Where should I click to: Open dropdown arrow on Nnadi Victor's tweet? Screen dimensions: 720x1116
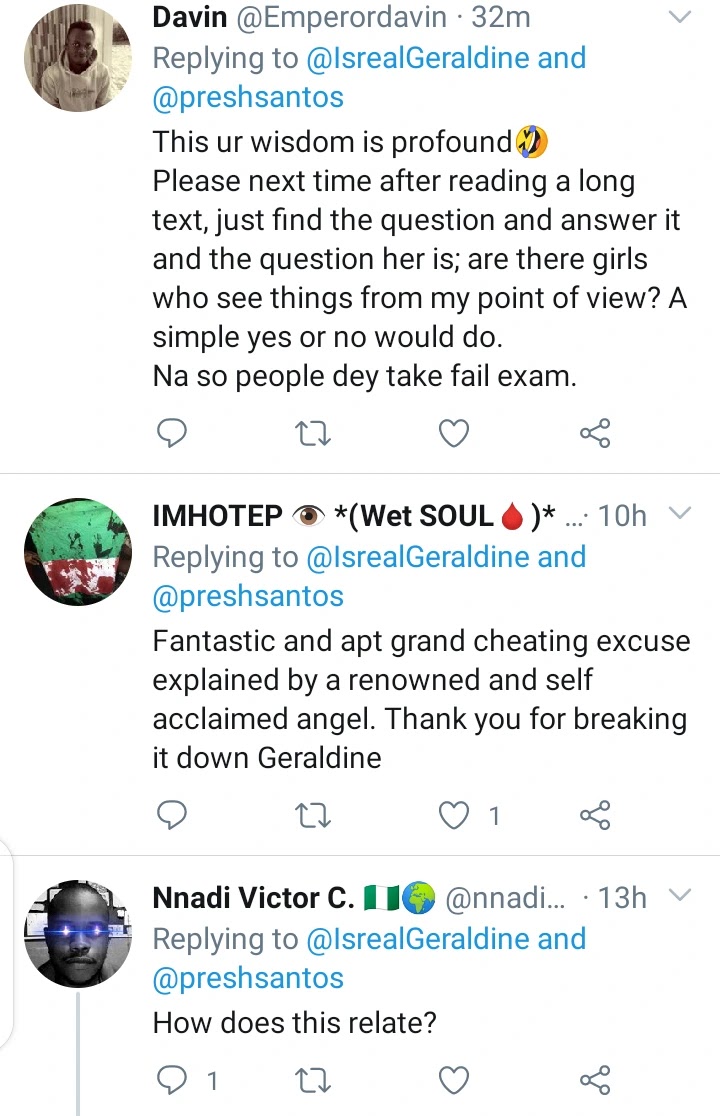[679, 897]
